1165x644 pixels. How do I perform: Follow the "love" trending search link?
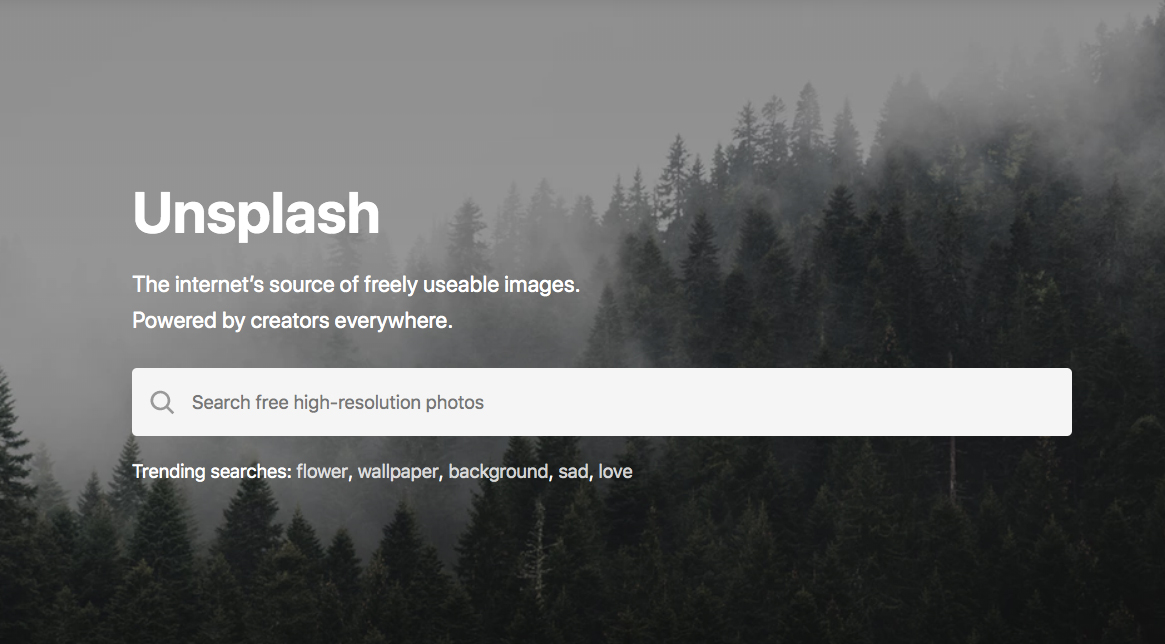(615, 472)
